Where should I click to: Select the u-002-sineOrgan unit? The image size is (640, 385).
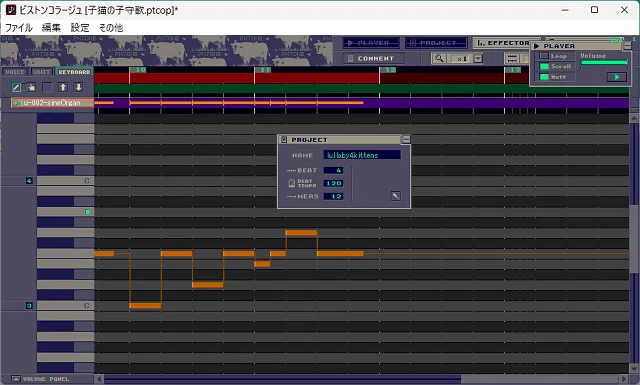tap(52, 103)
